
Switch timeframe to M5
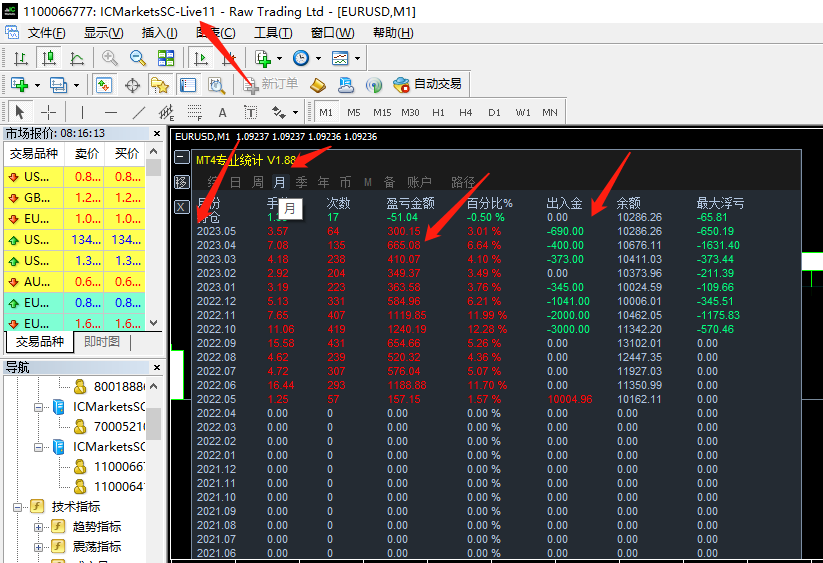pyautogui.click(x=354, y=112)
